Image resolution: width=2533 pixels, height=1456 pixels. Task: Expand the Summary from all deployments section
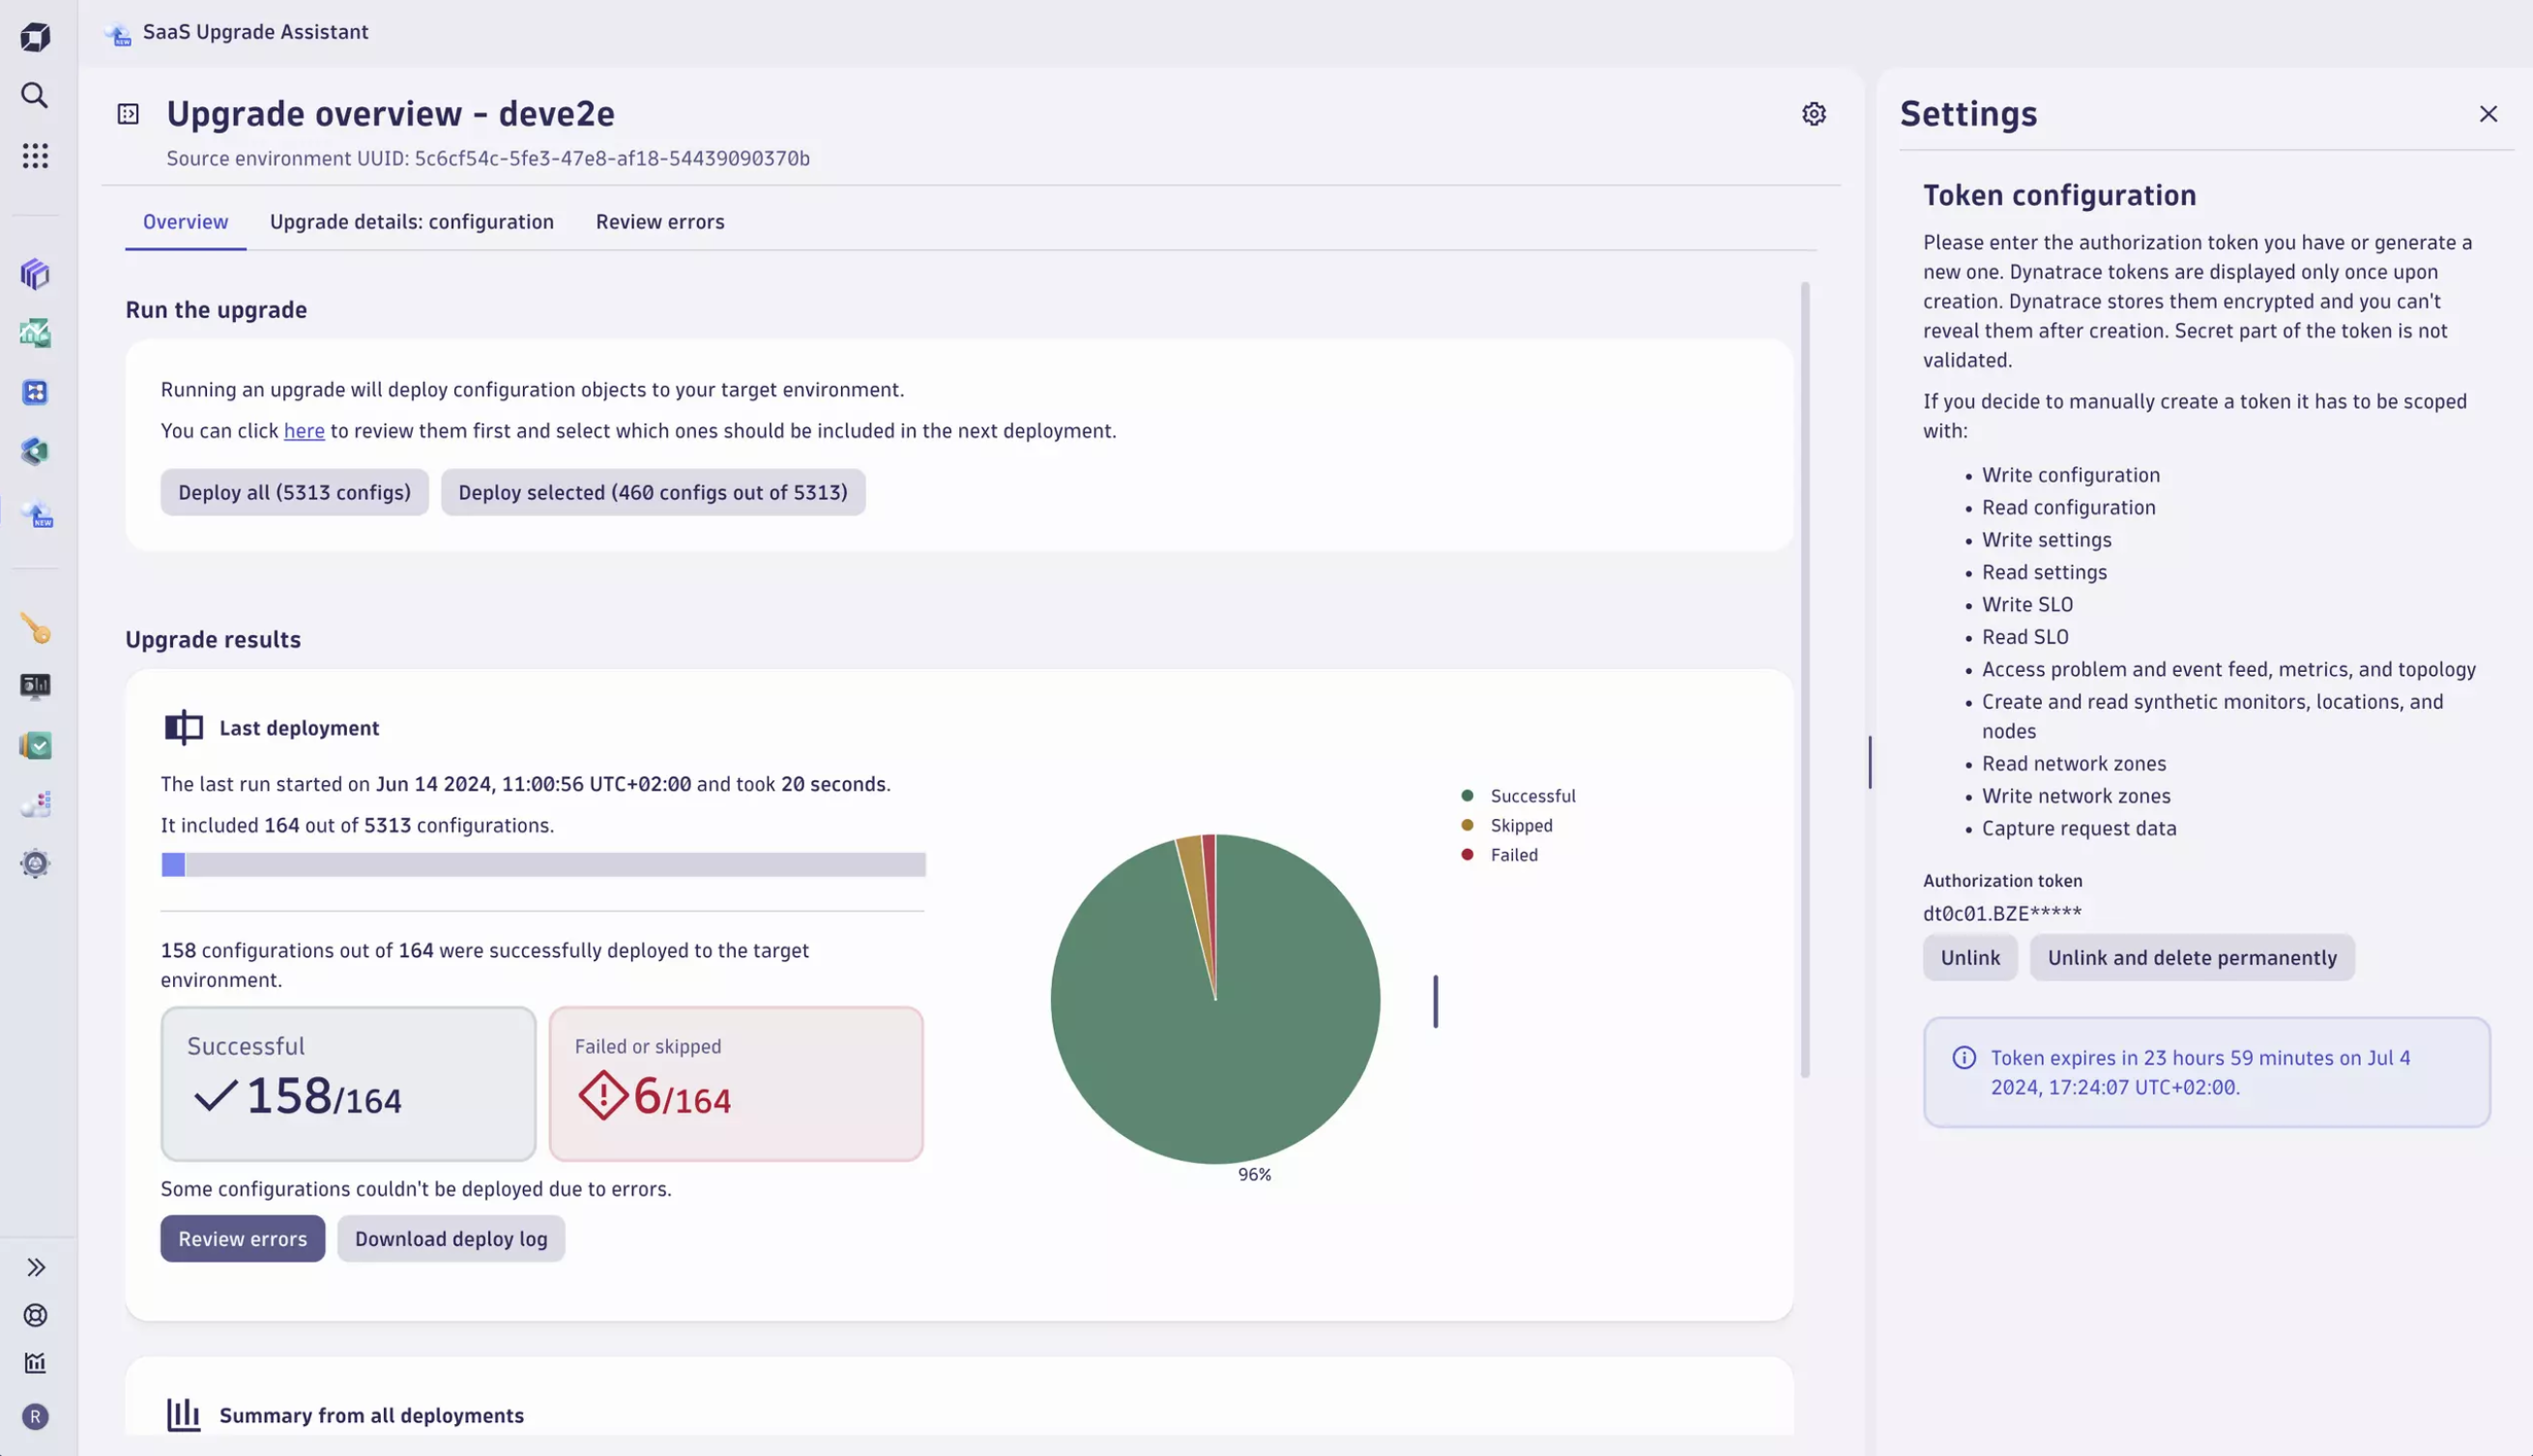pyautogui.click(x=372, y=1415)
